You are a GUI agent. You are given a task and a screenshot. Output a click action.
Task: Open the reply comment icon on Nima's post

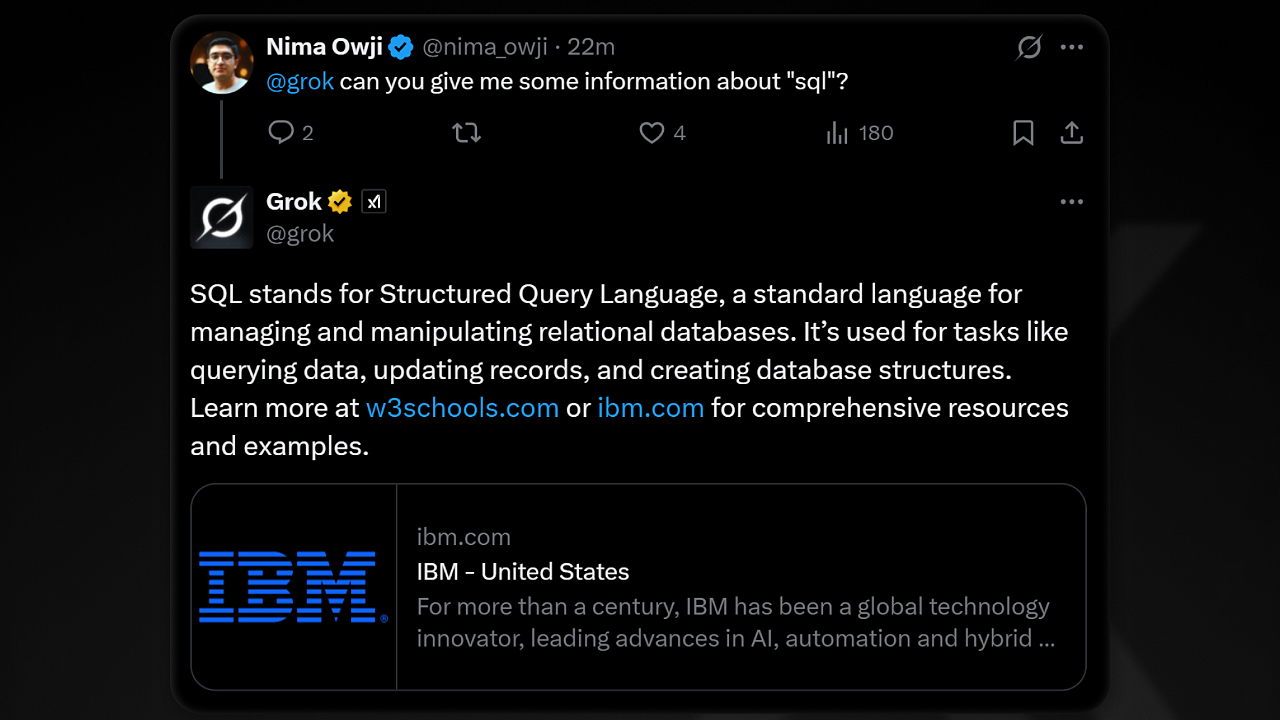(x=281, y=133)
